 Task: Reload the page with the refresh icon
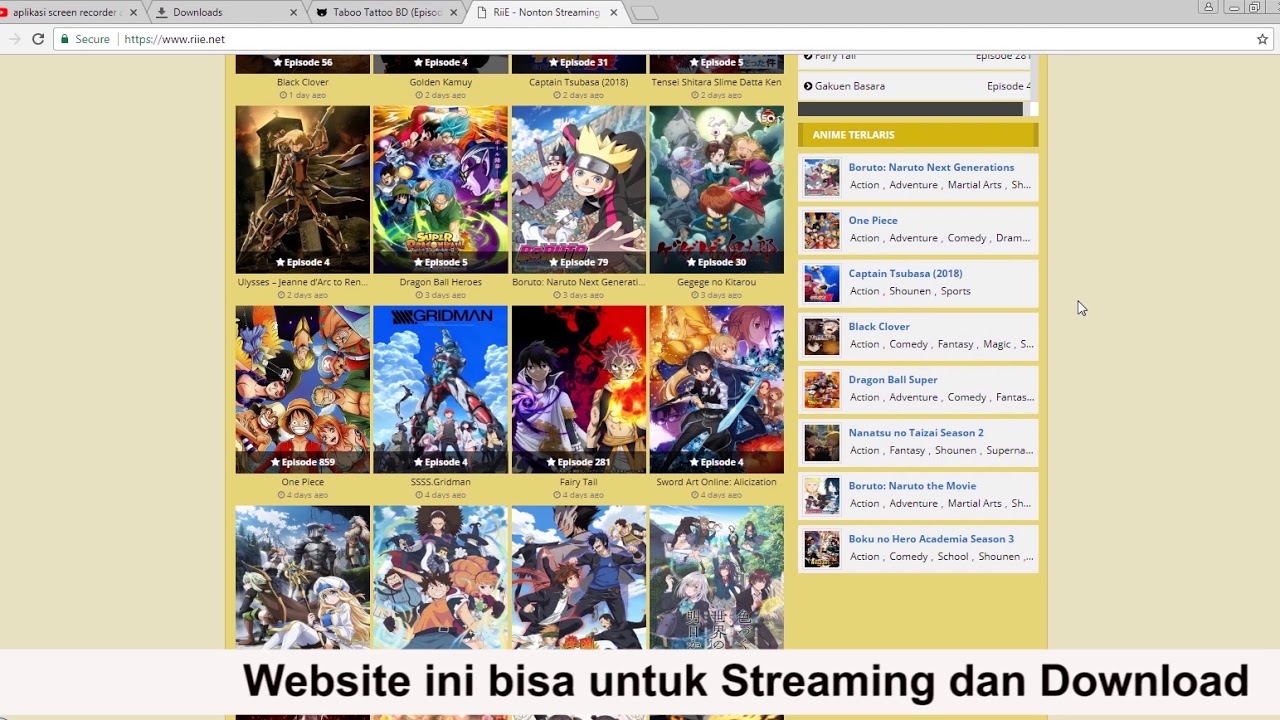tap(38, 39)
